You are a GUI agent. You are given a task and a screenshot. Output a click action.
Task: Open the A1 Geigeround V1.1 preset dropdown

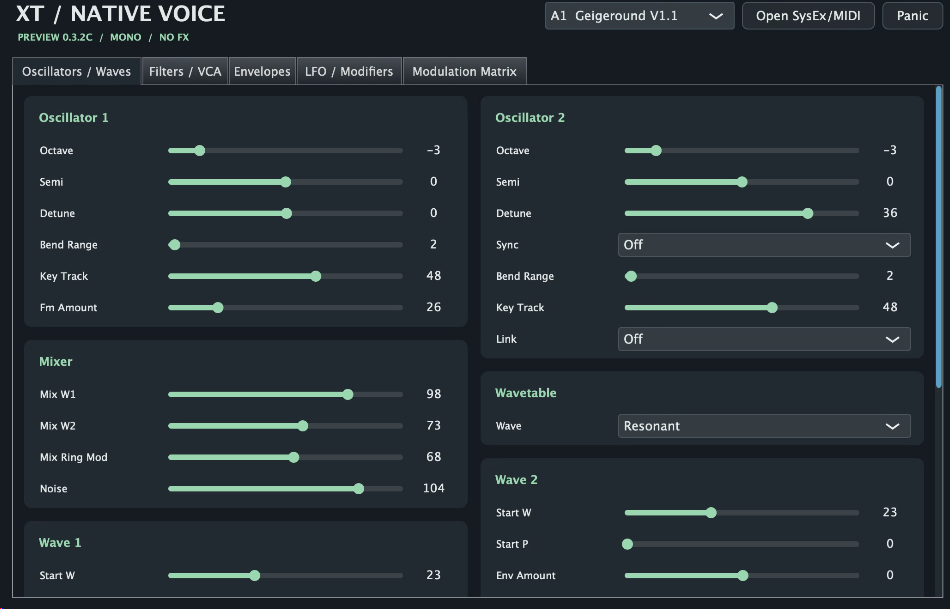[639, 16]
